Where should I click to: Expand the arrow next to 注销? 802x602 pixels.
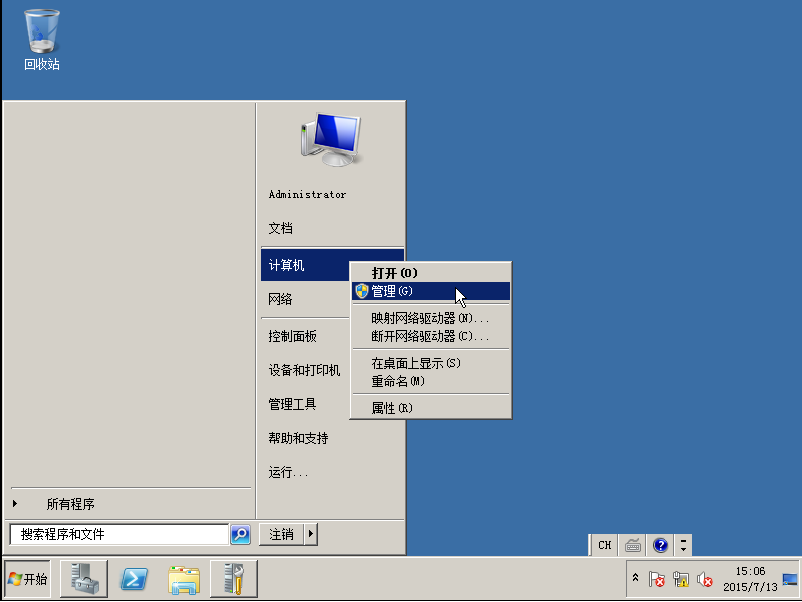(x=311, y=534)
